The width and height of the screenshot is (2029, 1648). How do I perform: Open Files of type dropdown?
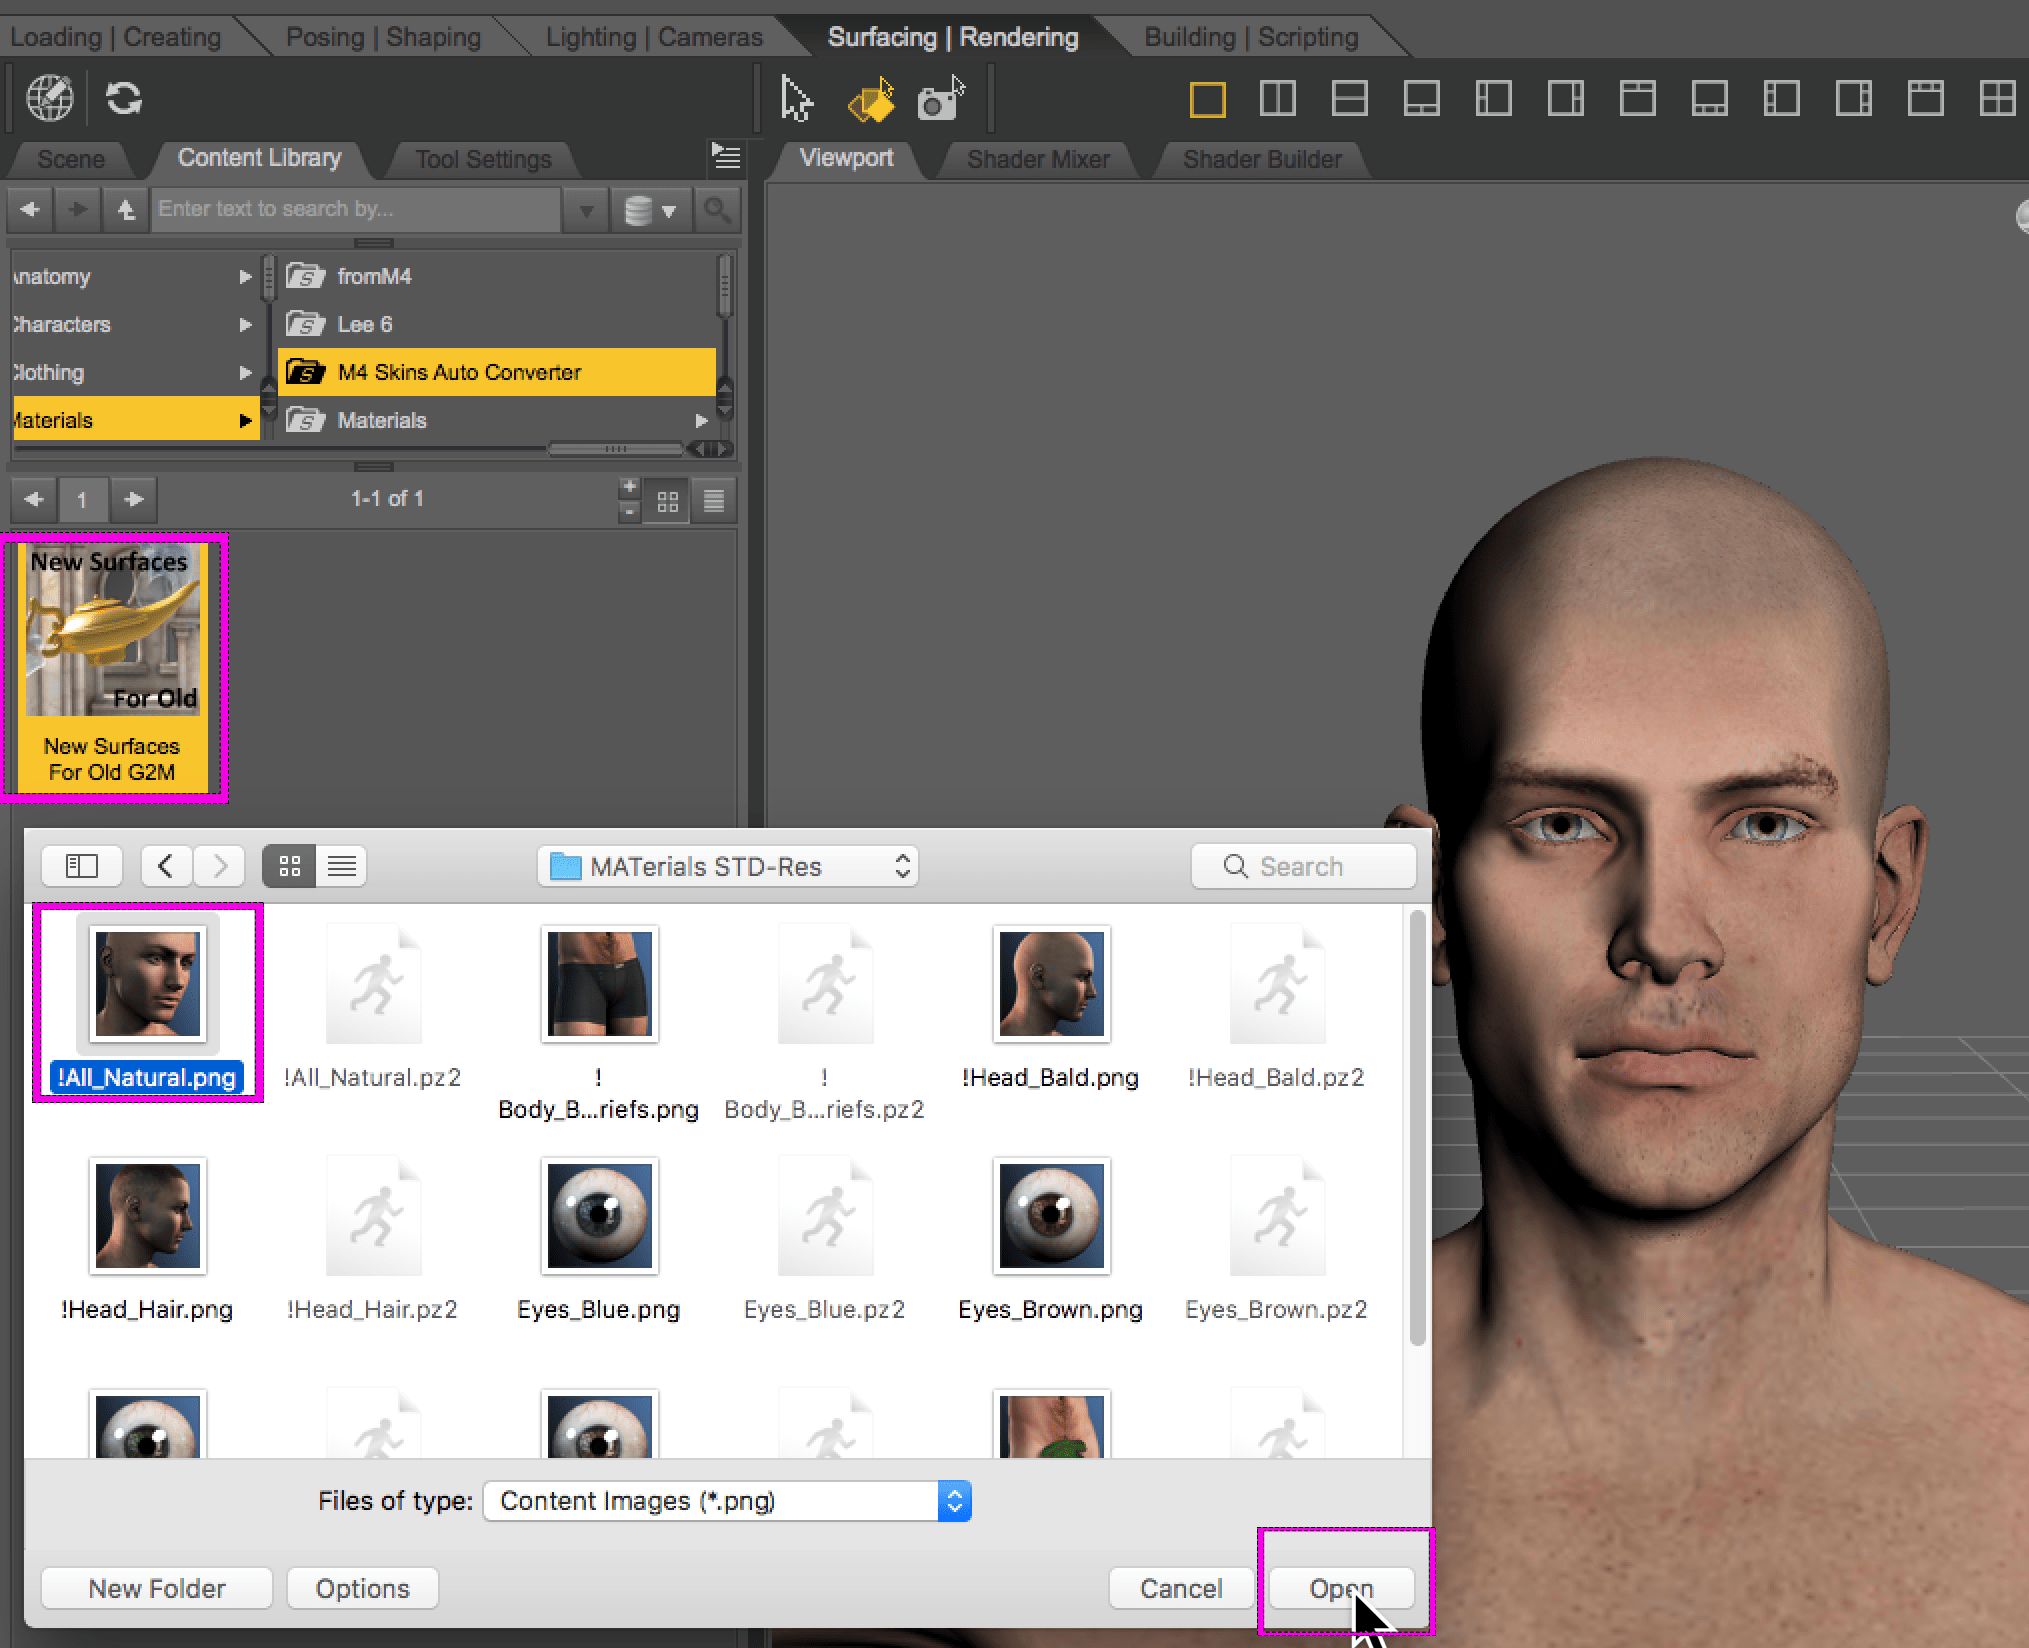pos(727,1501)
